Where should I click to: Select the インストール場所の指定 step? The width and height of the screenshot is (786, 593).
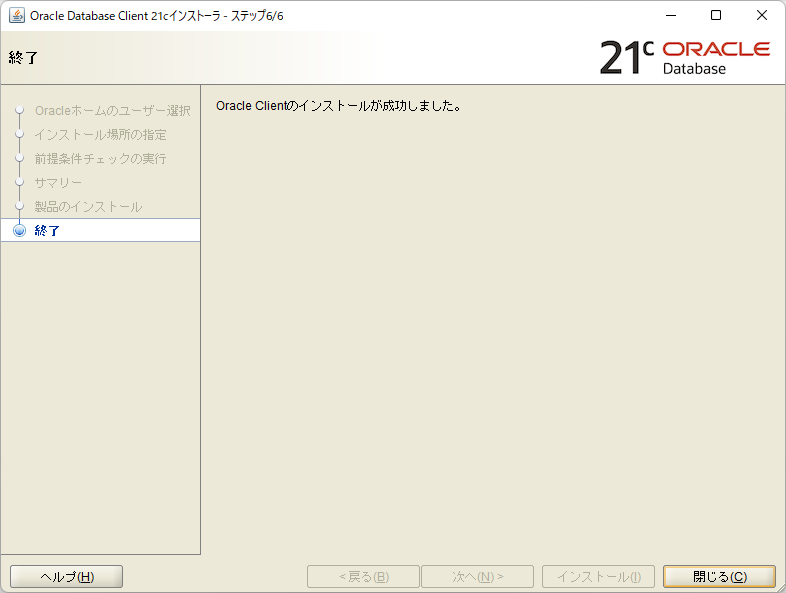tap(100, 134)
